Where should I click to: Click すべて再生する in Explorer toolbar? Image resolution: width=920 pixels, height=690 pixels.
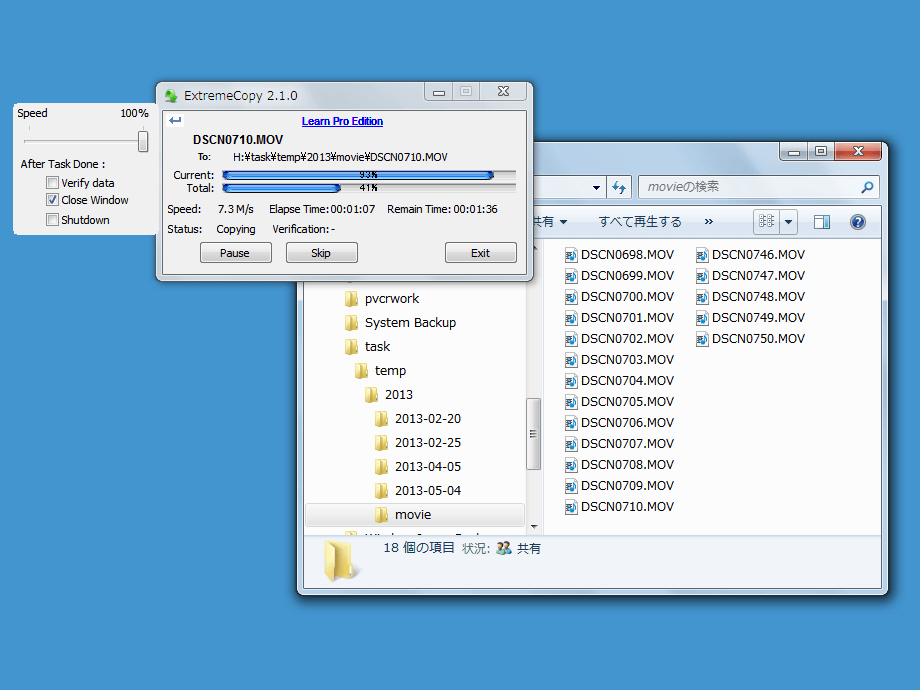coord(640,222)
